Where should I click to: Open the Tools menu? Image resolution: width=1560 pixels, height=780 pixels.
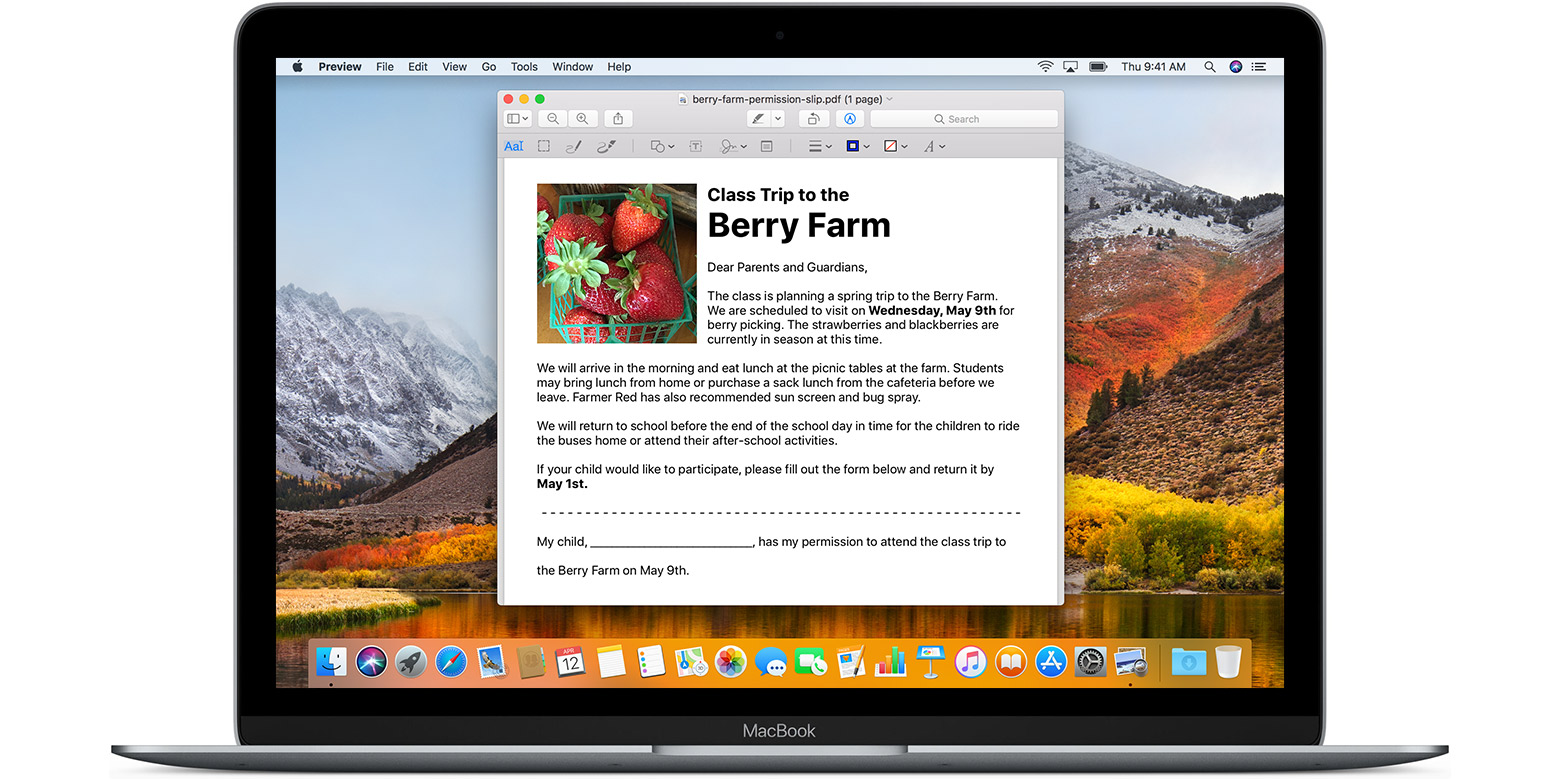524,66
